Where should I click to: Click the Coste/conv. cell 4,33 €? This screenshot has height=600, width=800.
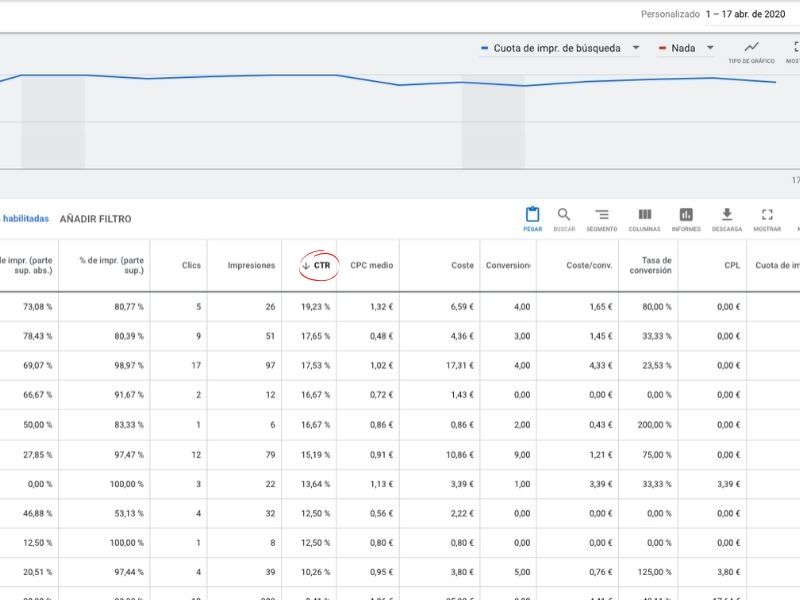pos(601,365)
